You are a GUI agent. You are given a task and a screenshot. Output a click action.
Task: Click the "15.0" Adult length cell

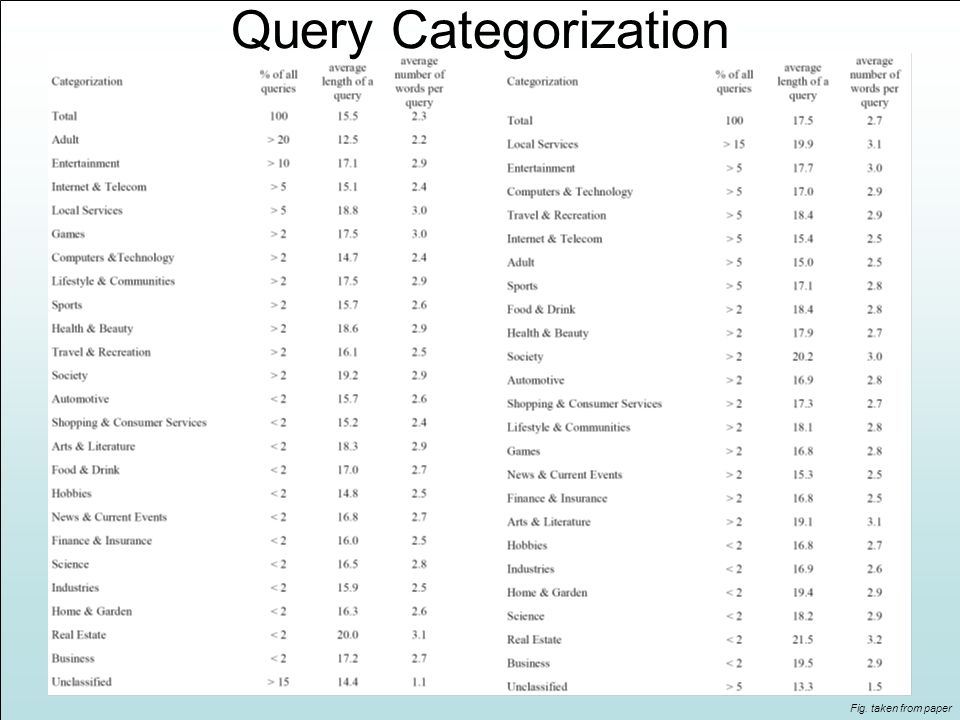click(803, 263)
